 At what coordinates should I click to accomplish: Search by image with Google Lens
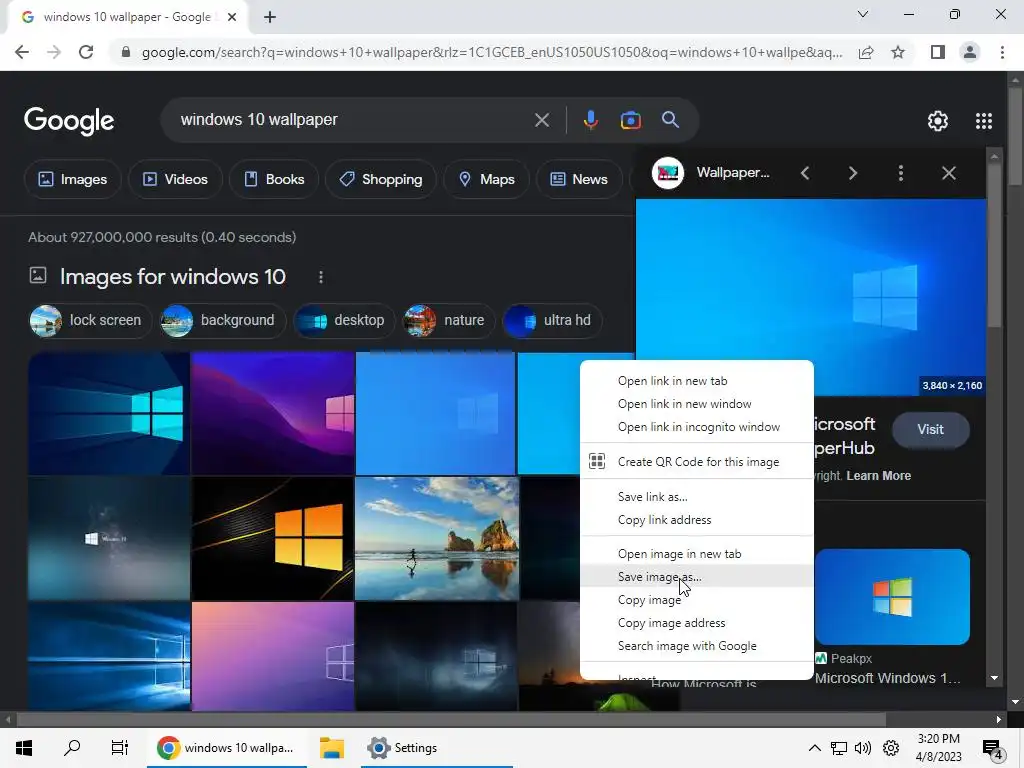pos(630,120)
